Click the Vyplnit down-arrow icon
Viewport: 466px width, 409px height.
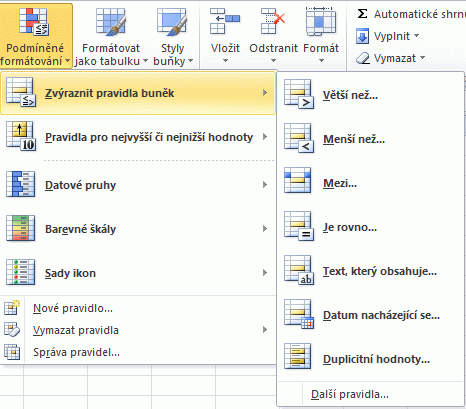point(362,36)
